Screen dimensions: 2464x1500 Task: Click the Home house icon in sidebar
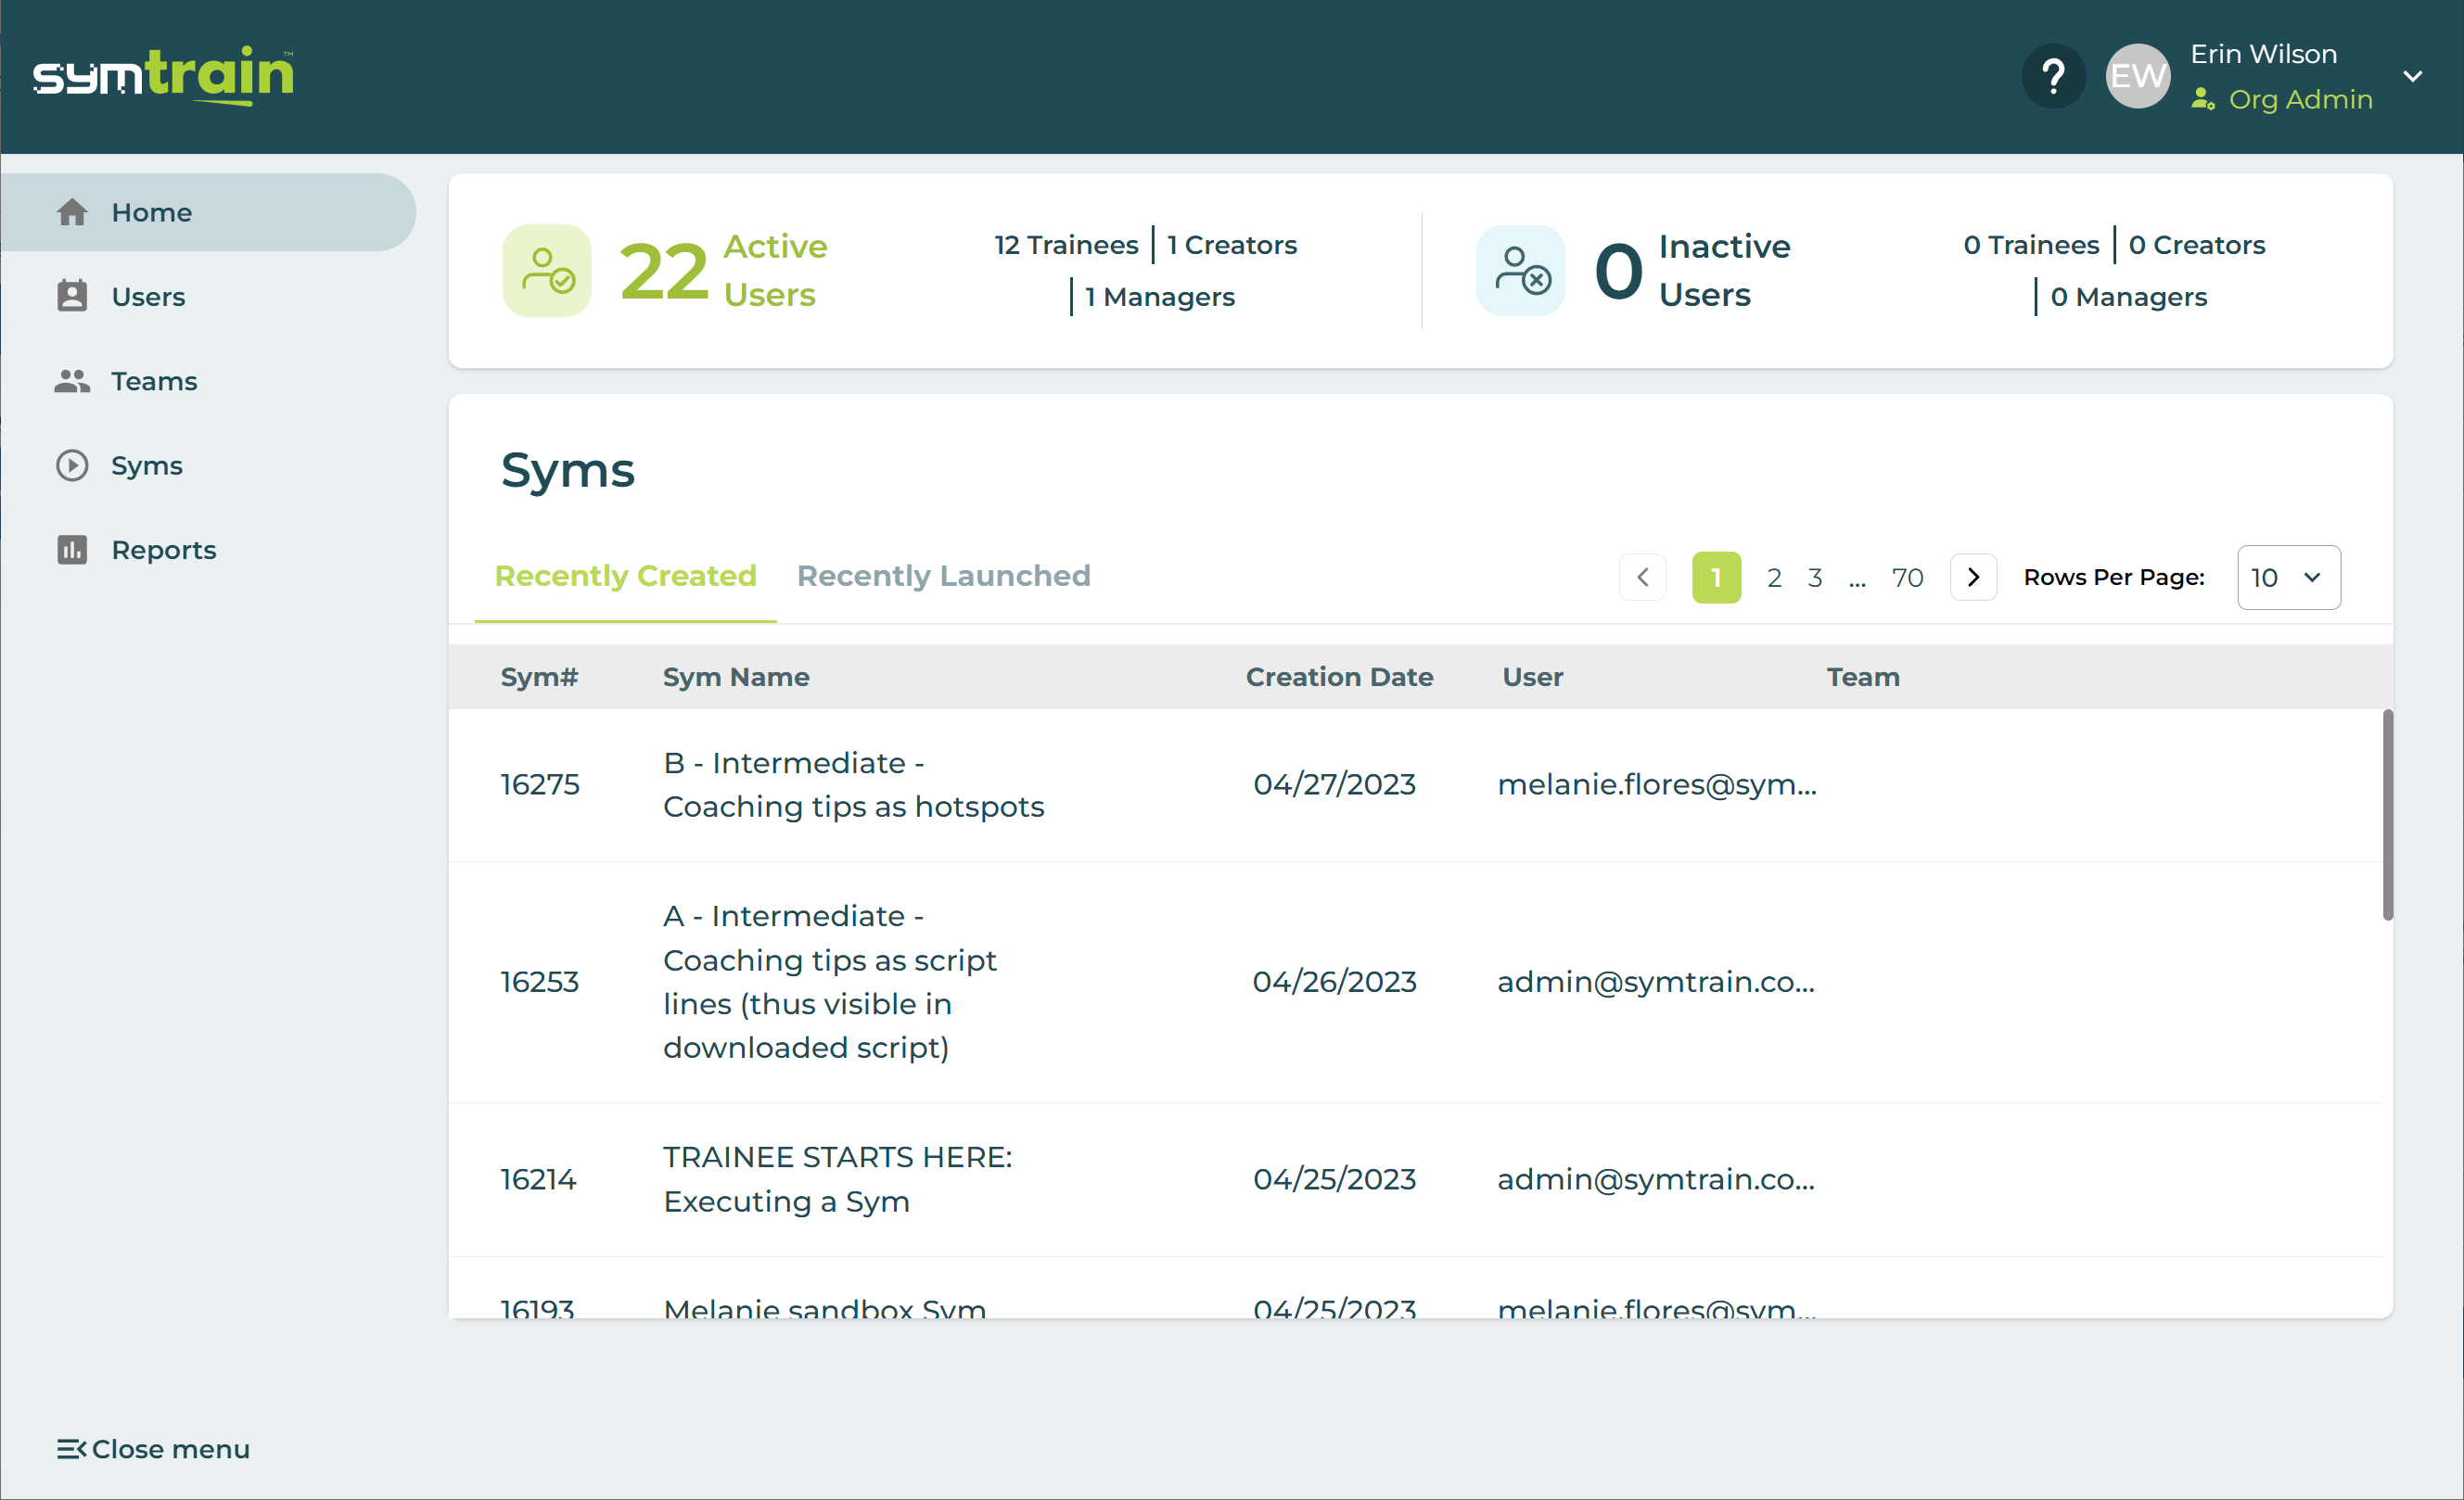pos(72,212)
